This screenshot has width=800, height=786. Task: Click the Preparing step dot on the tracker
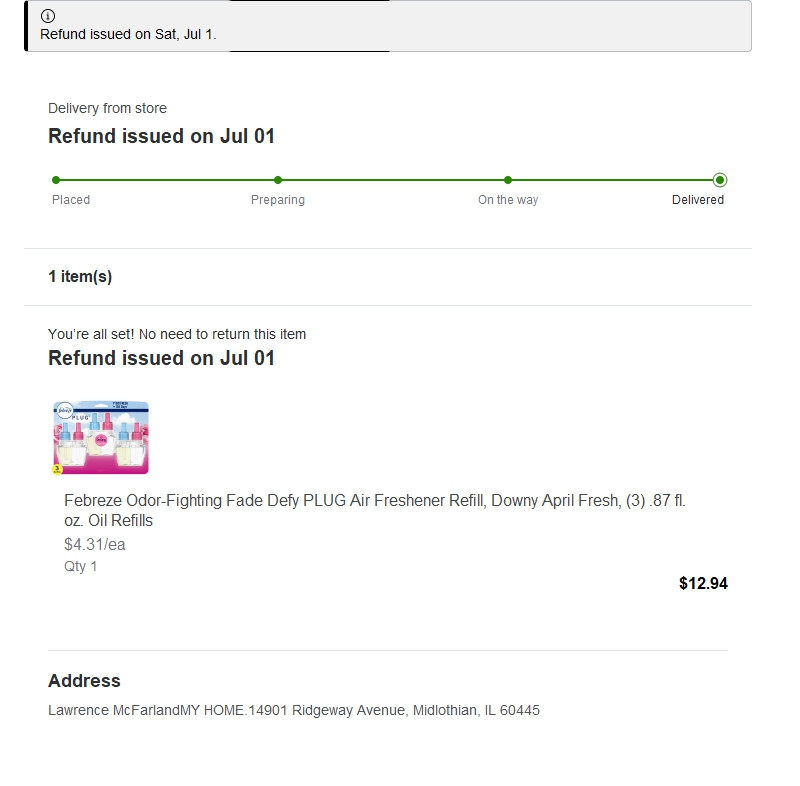pos(278,180)
